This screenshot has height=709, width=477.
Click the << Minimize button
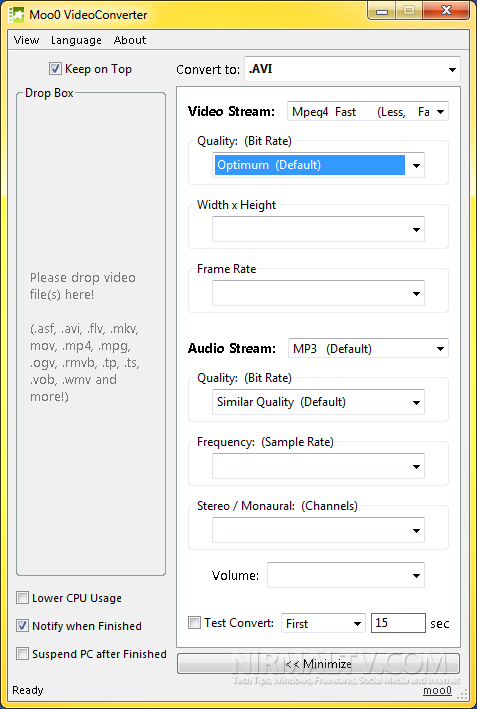click(318, 663)
